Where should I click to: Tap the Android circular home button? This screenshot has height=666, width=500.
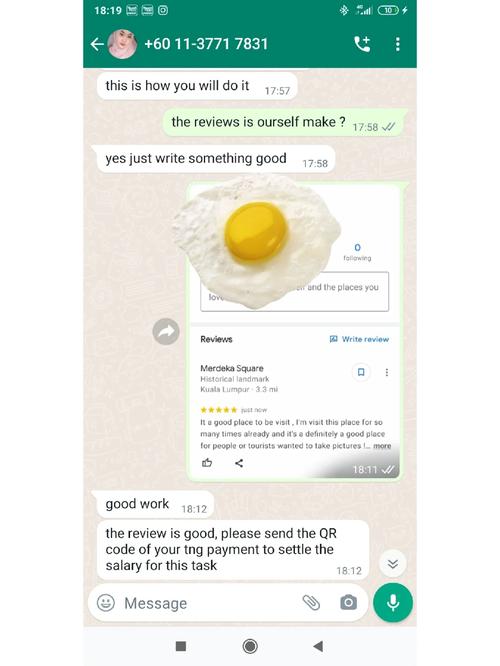(x=250, y=646)
